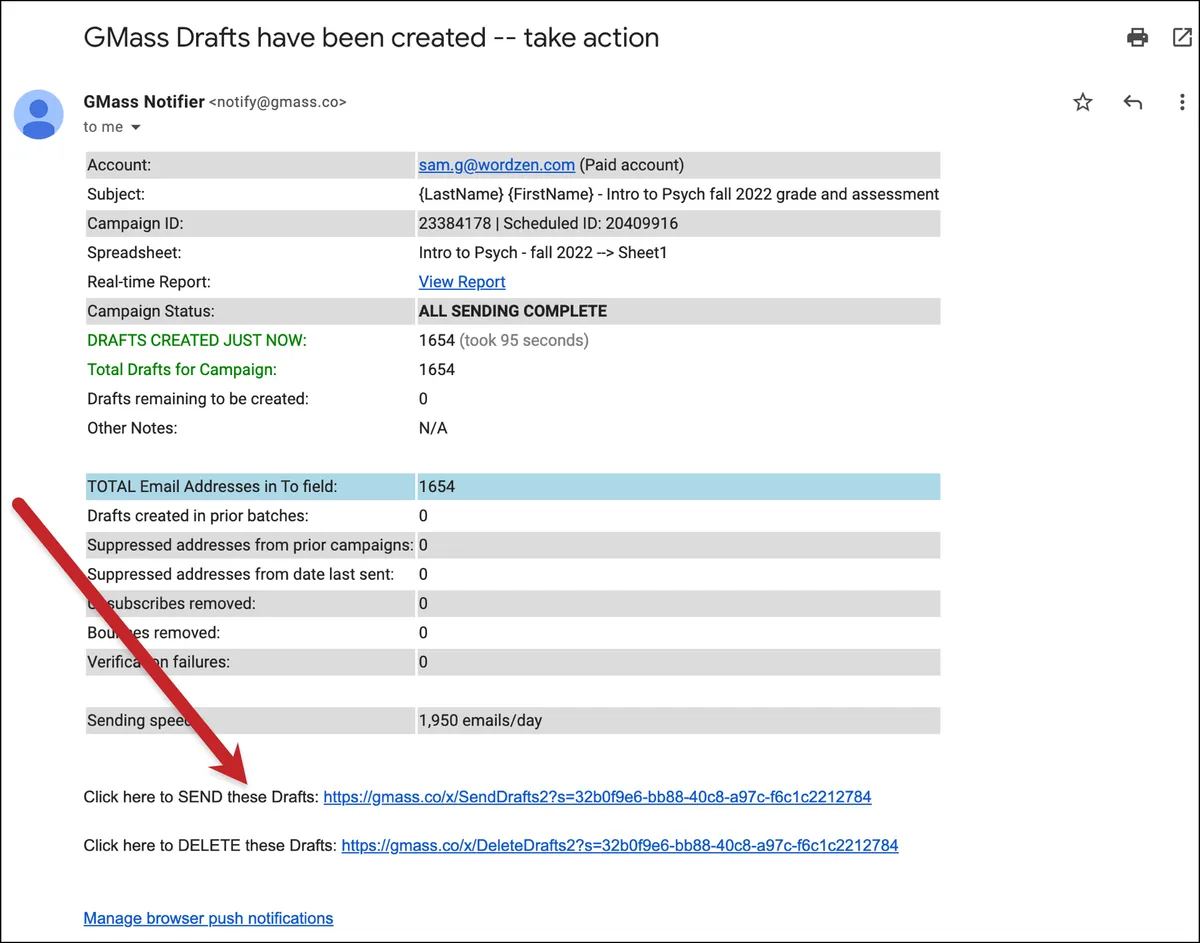Click the notify@gmass.co sender address

click(x=278, y=102)
